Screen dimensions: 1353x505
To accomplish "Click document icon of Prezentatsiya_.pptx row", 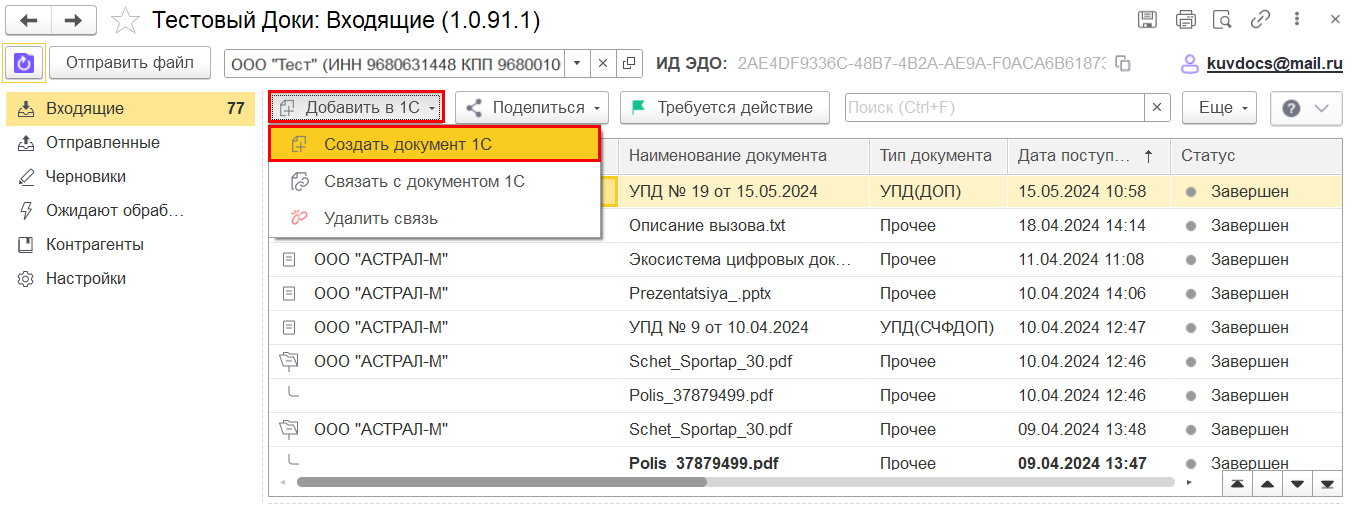I will click(x=289, y=294).
